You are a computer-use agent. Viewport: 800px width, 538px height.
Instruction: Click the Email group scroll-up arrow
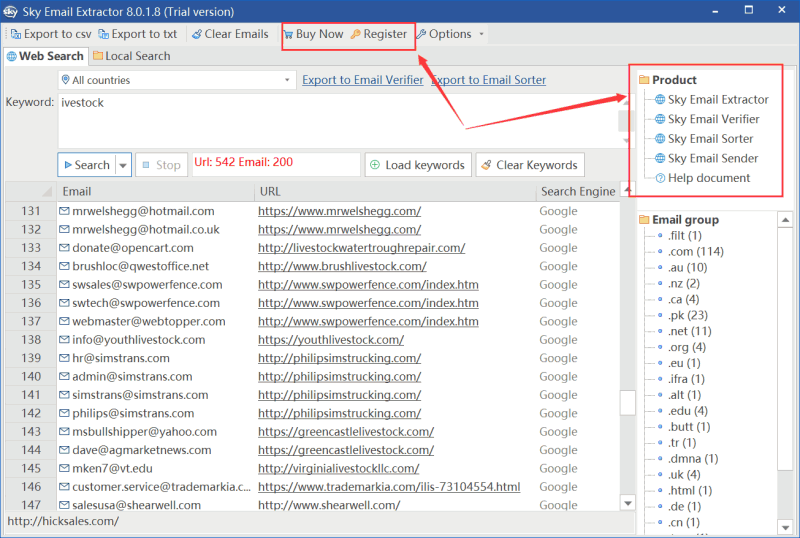pos(785,220)
